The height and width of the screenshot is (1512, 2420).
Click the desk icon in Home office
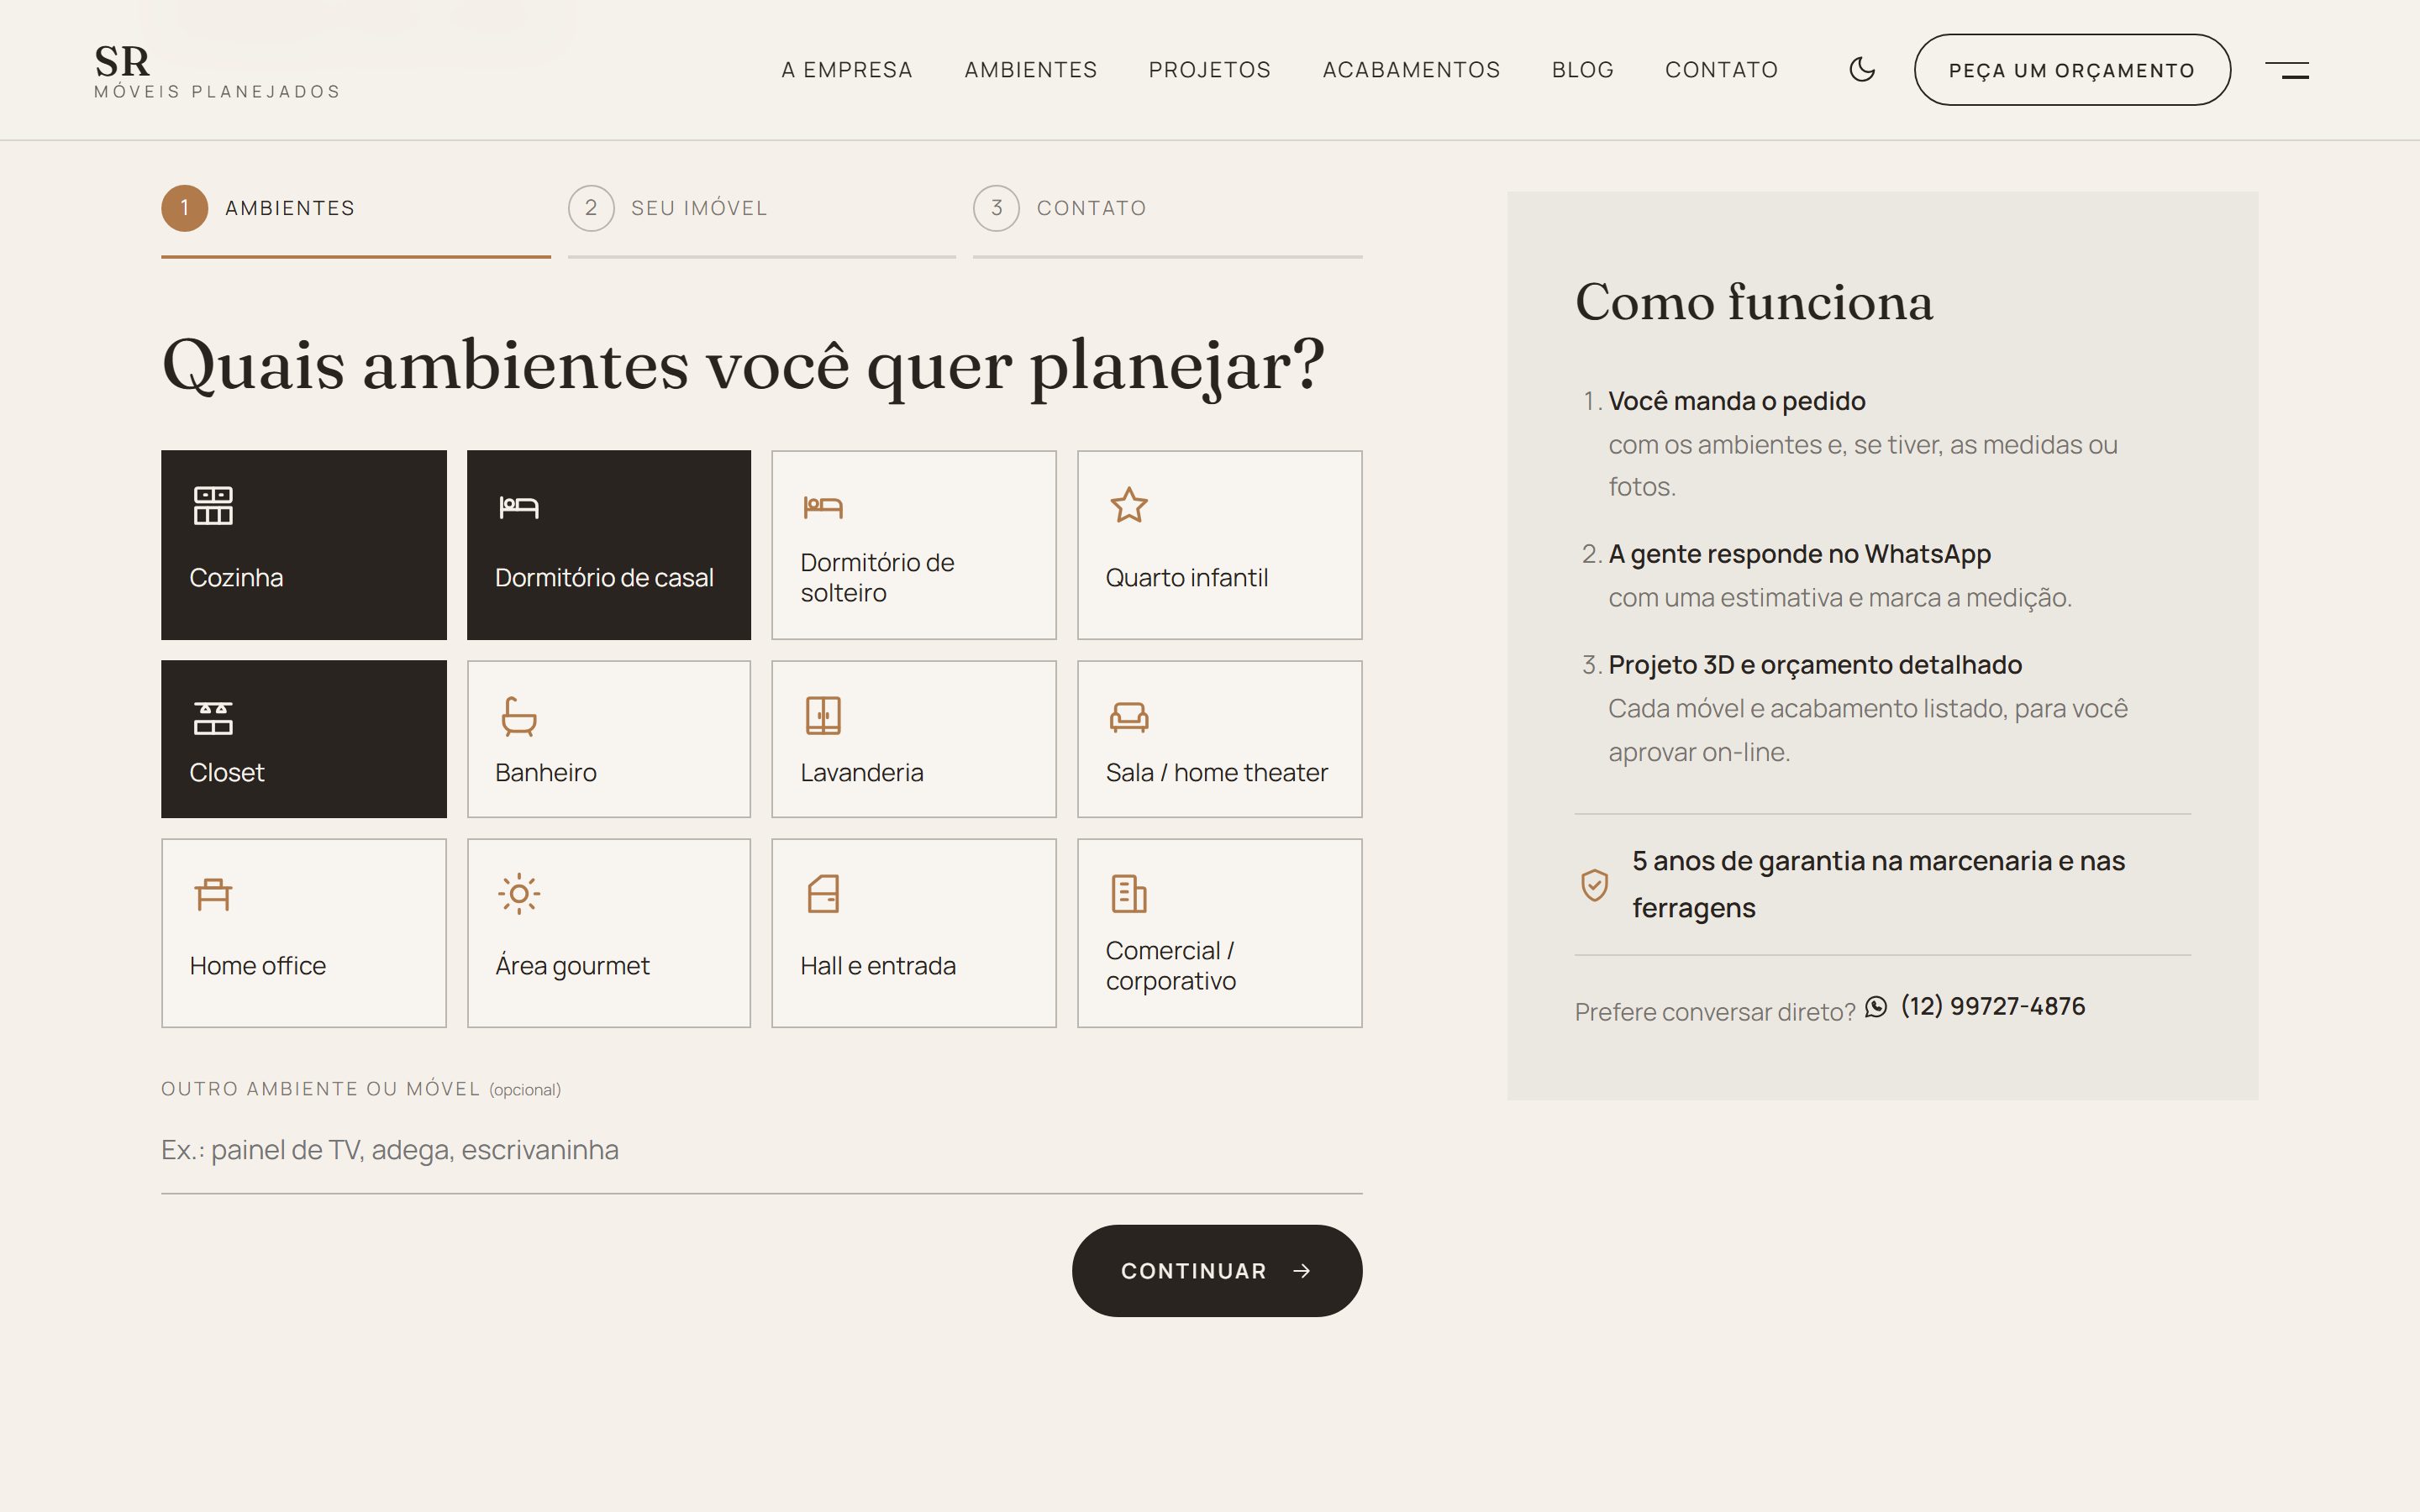[x=213, y=894]
